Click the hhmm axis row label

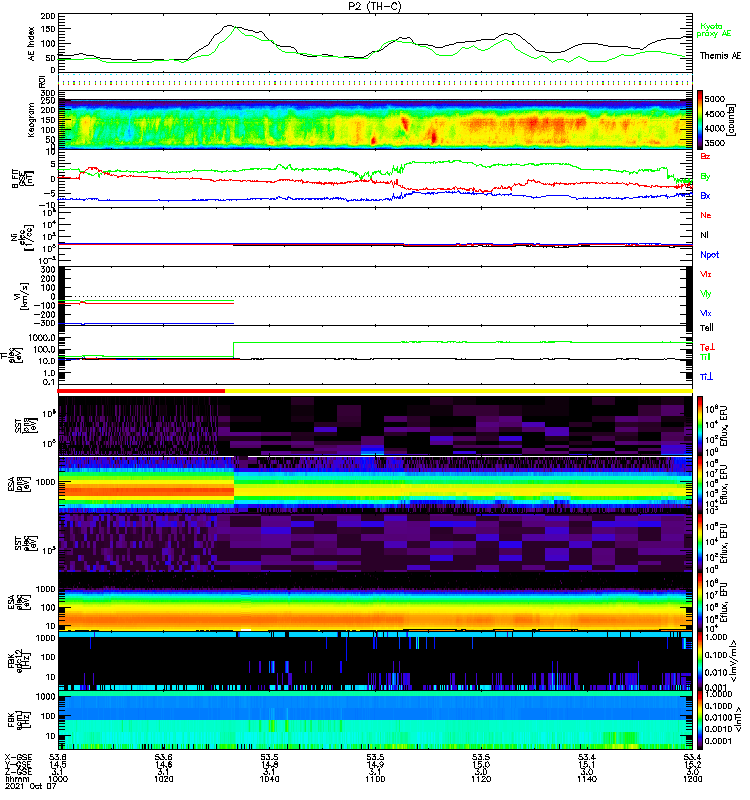15,779
